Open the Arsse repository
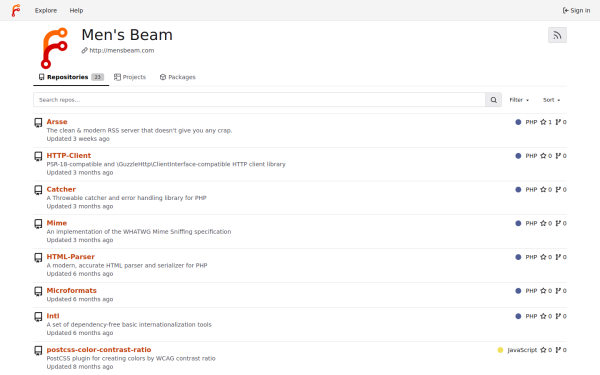This screenshot has height=375, width=600. 57,122
